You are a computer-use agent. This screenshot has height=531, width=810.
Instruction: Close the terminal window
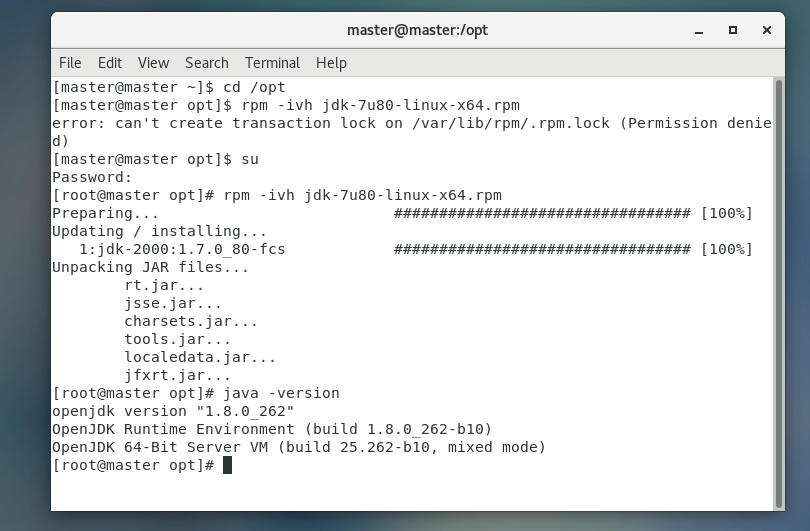pos(767,30)
